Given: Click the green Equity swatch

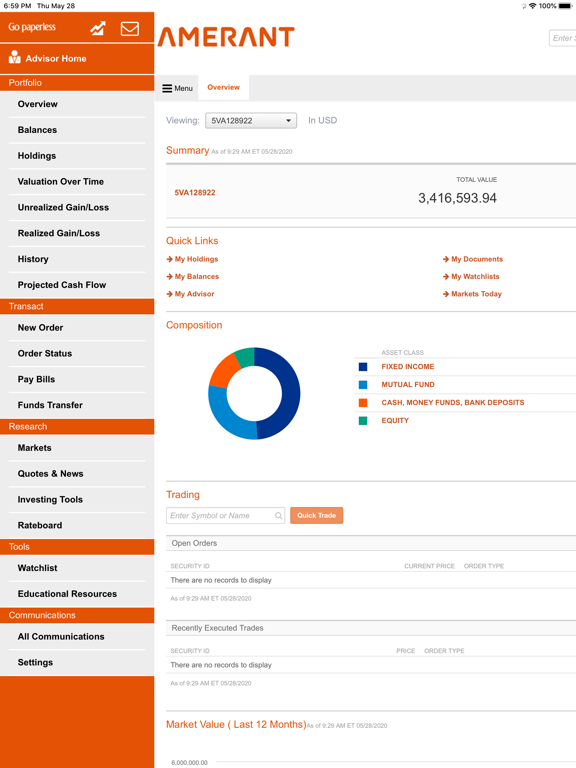Looking at the screenshot, I should point(363,421).
